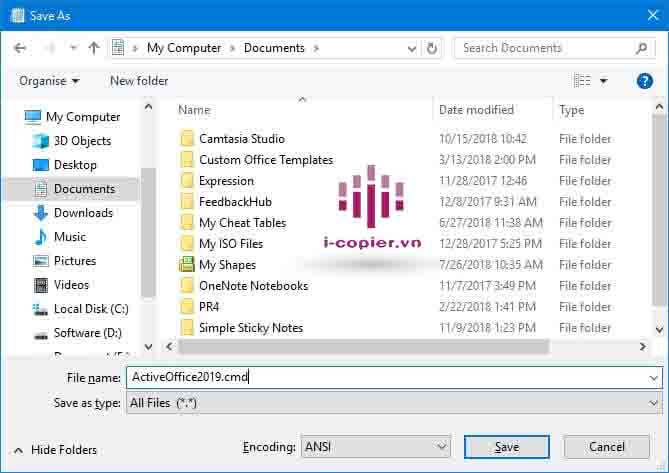The width and height of the screenshot is (669, 473).
Task: Click the Refresh icon in address bar
Action: 432,48
